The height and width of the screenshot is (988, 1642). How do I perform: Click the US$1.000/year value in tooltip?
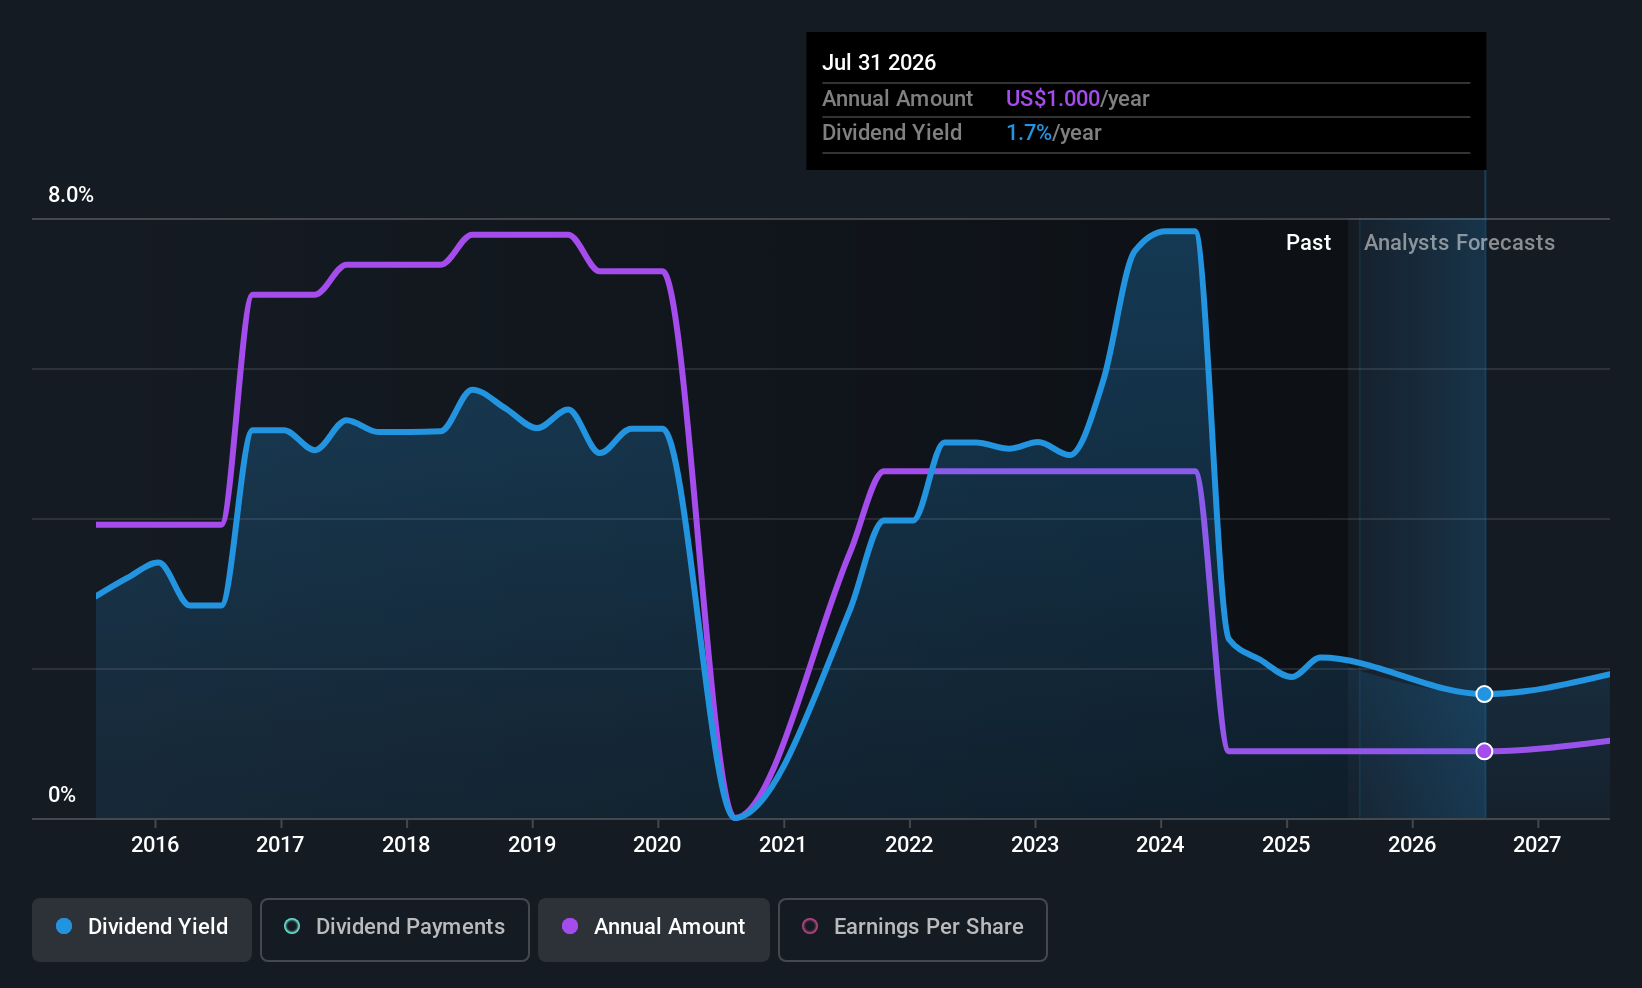pyautogui.click(x=1077, y=99)
